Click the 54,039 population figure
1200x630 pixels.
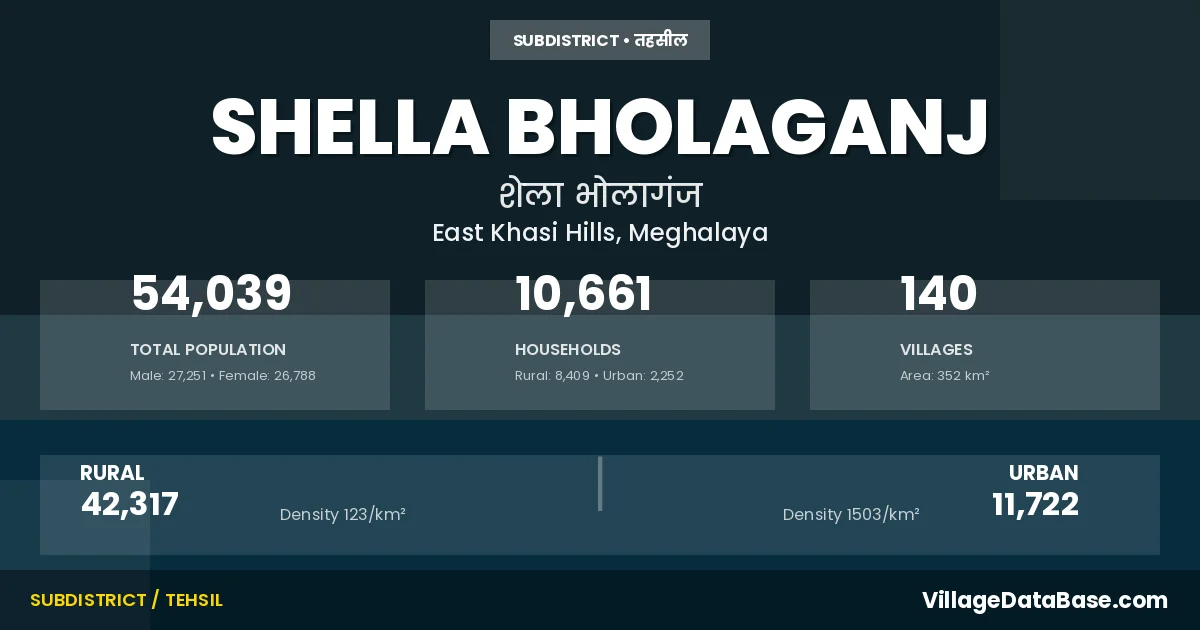(x=212, y=294)
